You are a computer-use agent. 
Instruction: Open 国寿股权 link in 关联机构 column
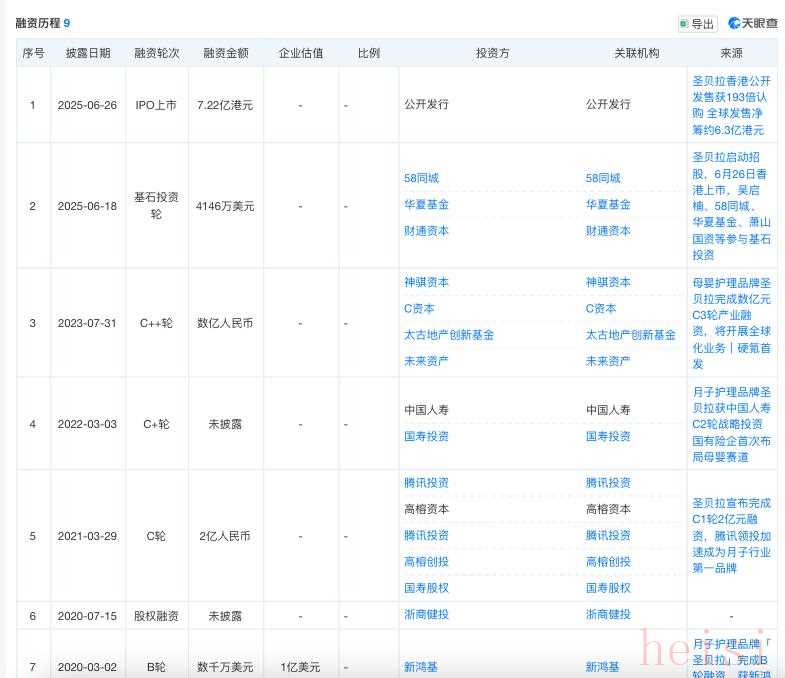pyautogui.click(x=608, y=588)
